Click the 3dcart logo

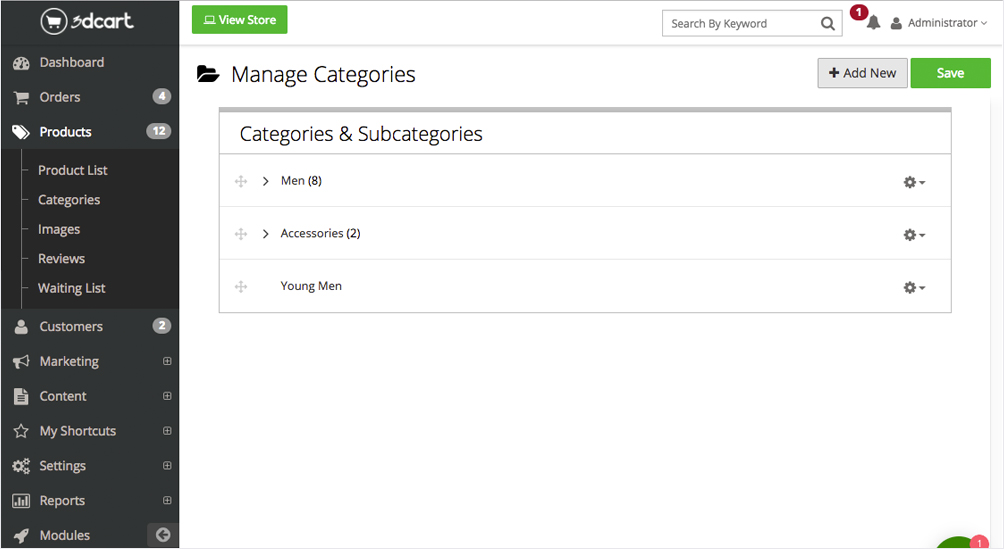click(x=88, y=20)
